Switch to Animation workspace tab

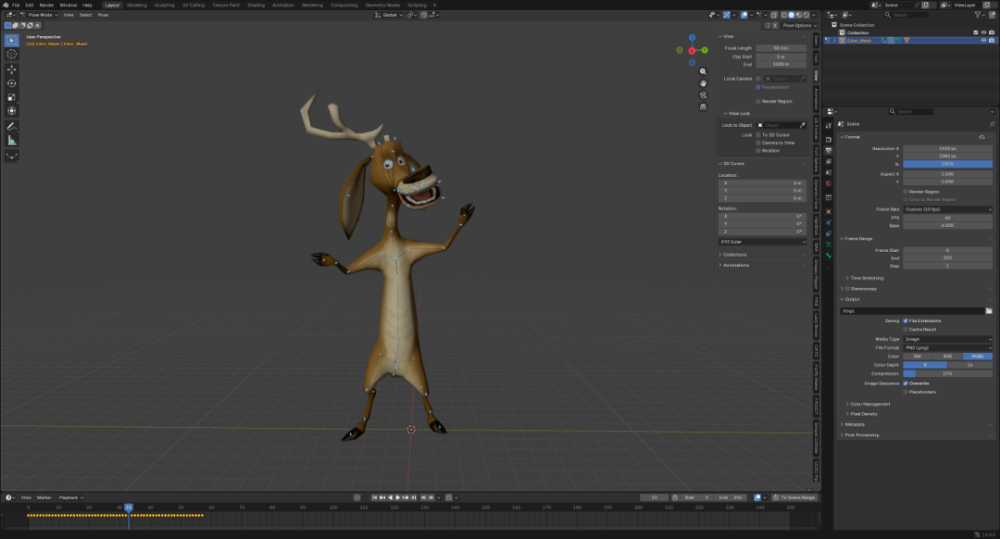283,4
